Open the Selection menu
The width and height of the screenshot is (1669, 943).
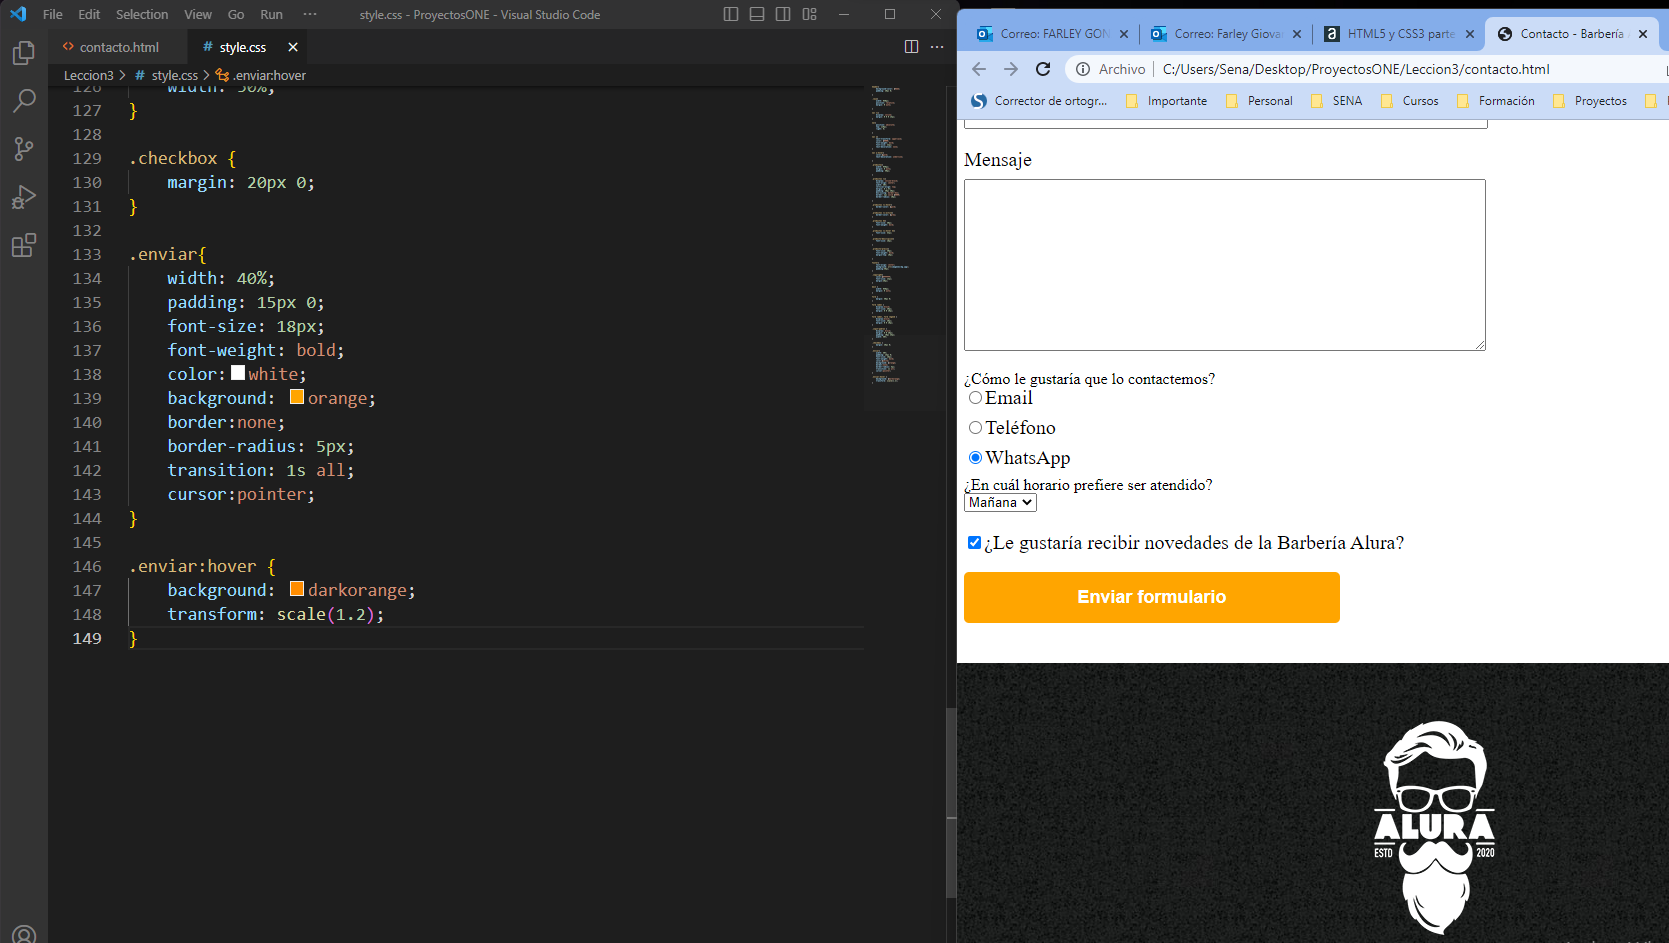click(142, 14)
